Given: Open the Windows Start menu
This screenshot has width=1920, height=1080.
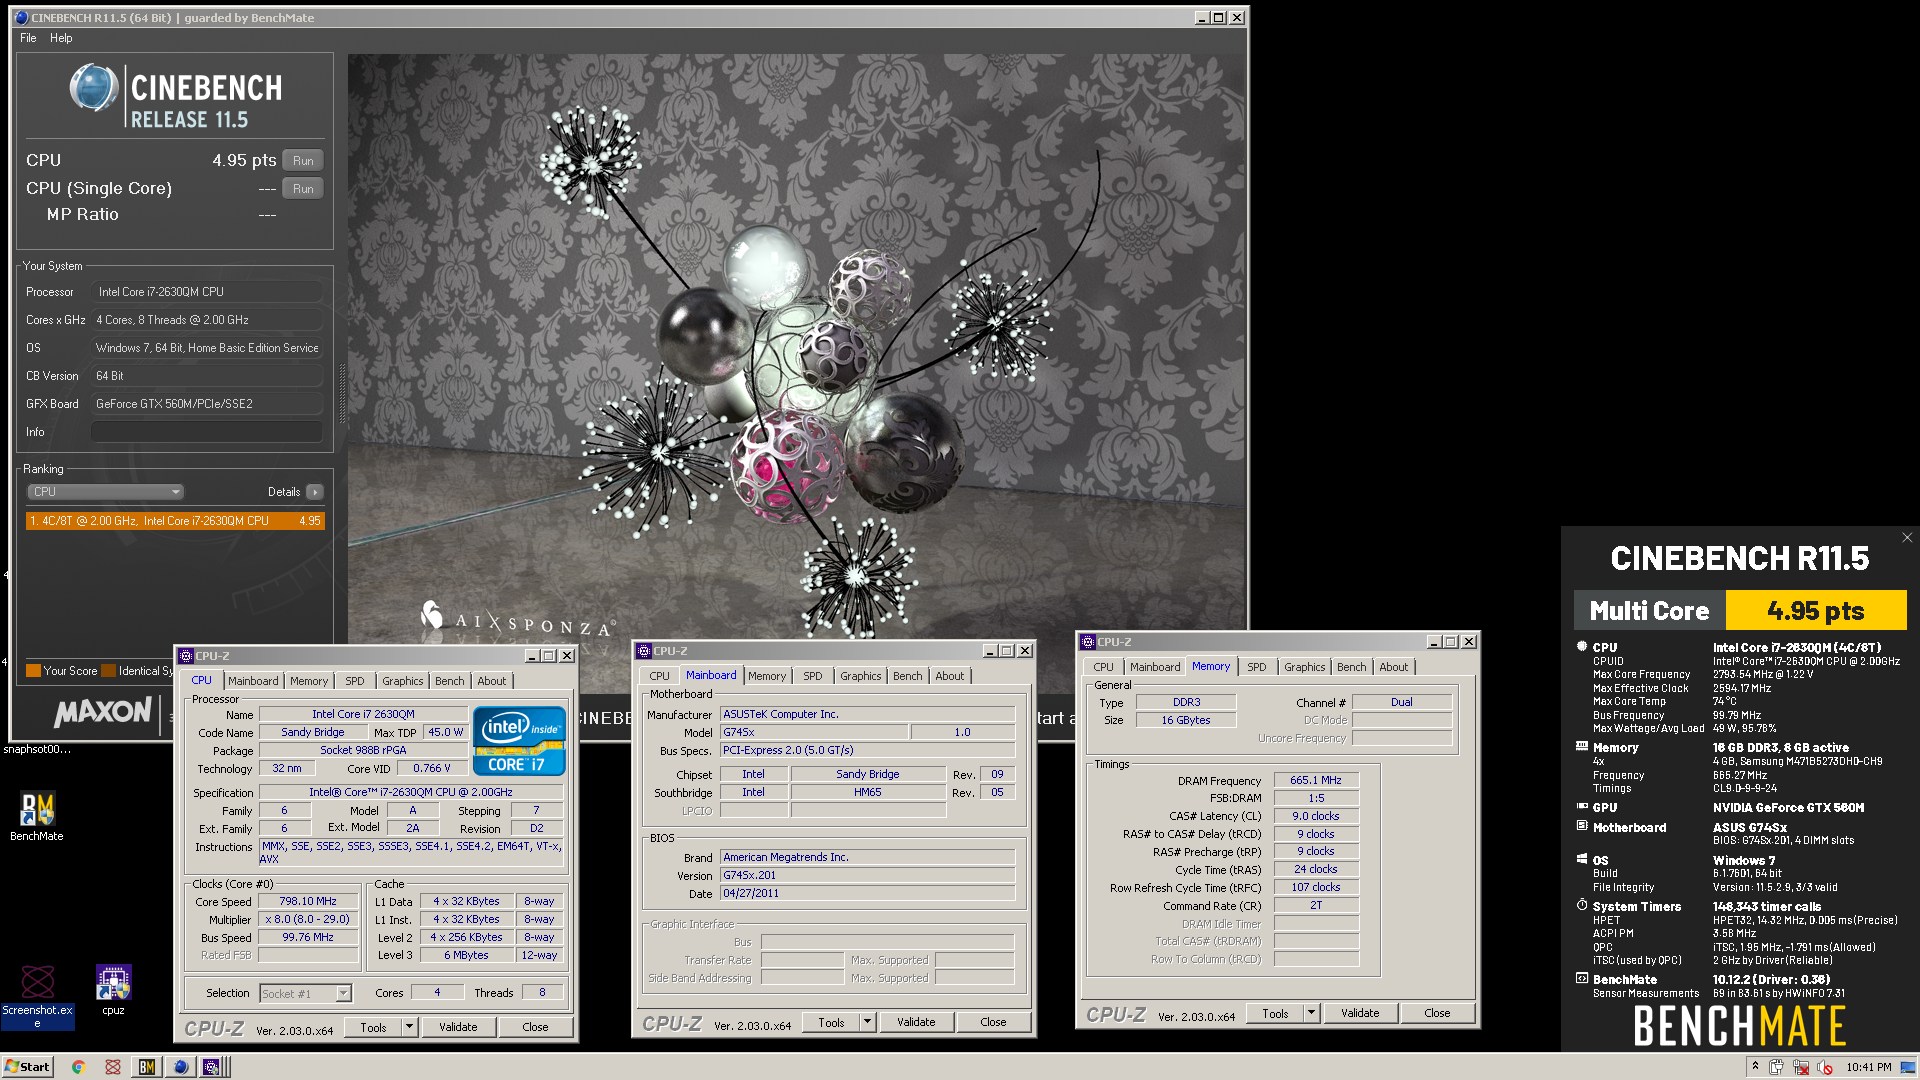Looking at the screenshot, I should click(27, 1067).
